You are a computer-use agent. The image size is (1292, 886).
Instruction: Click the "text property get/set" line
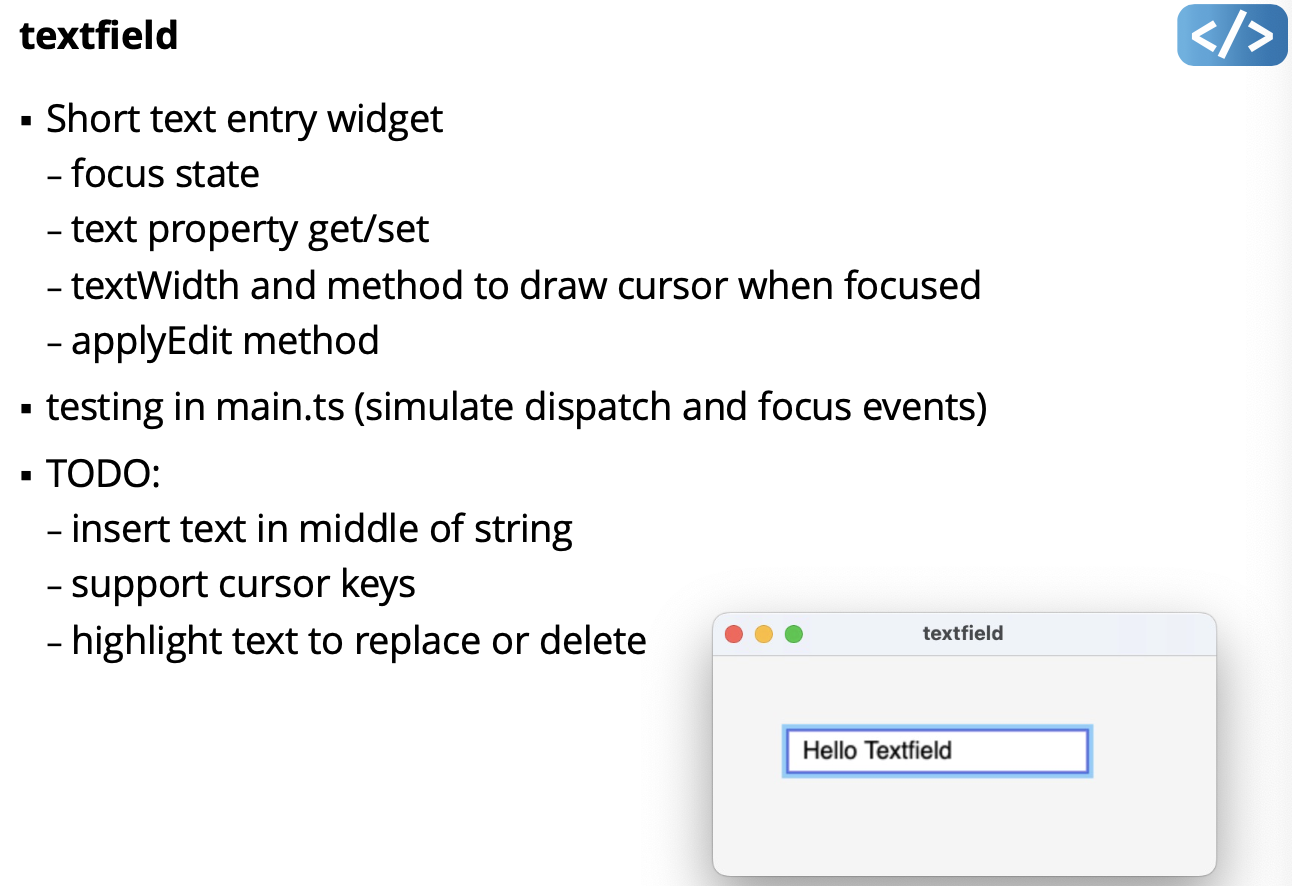click(x=250, y=229)
